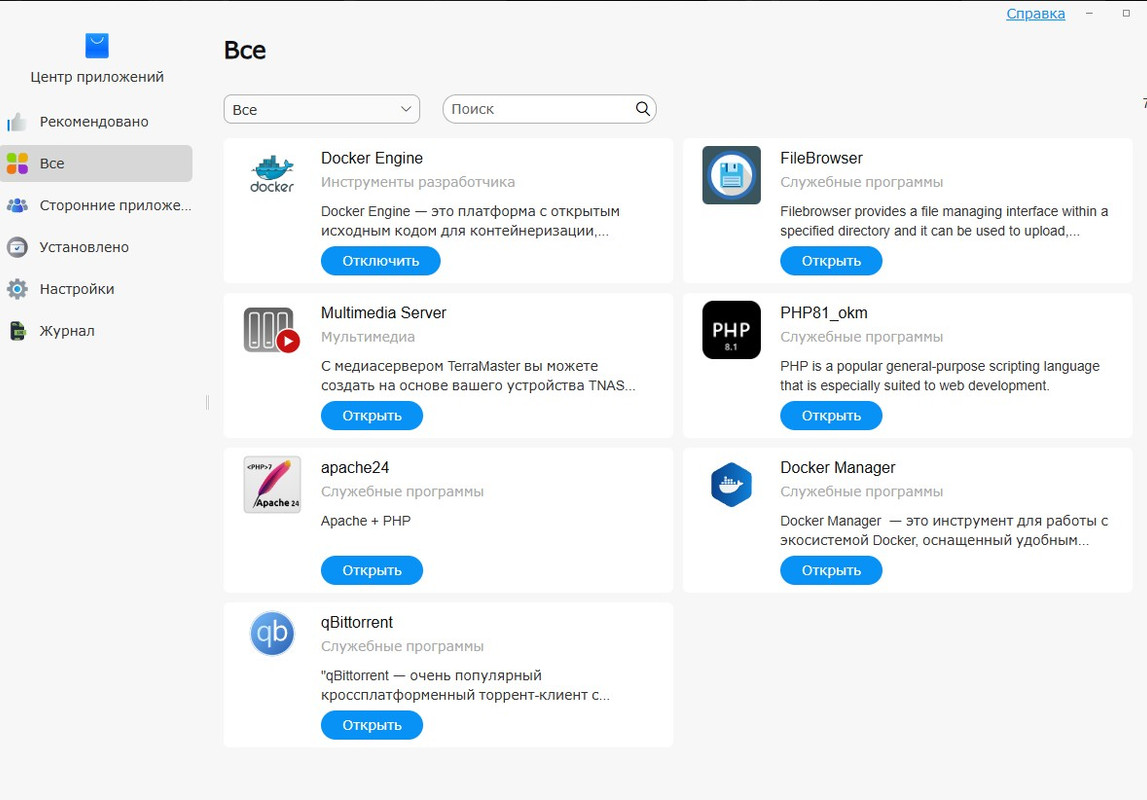Click the apache24 feather icon
This screenshot has width=1147, height=800.
pyautogui.click(x=272, y=485)
